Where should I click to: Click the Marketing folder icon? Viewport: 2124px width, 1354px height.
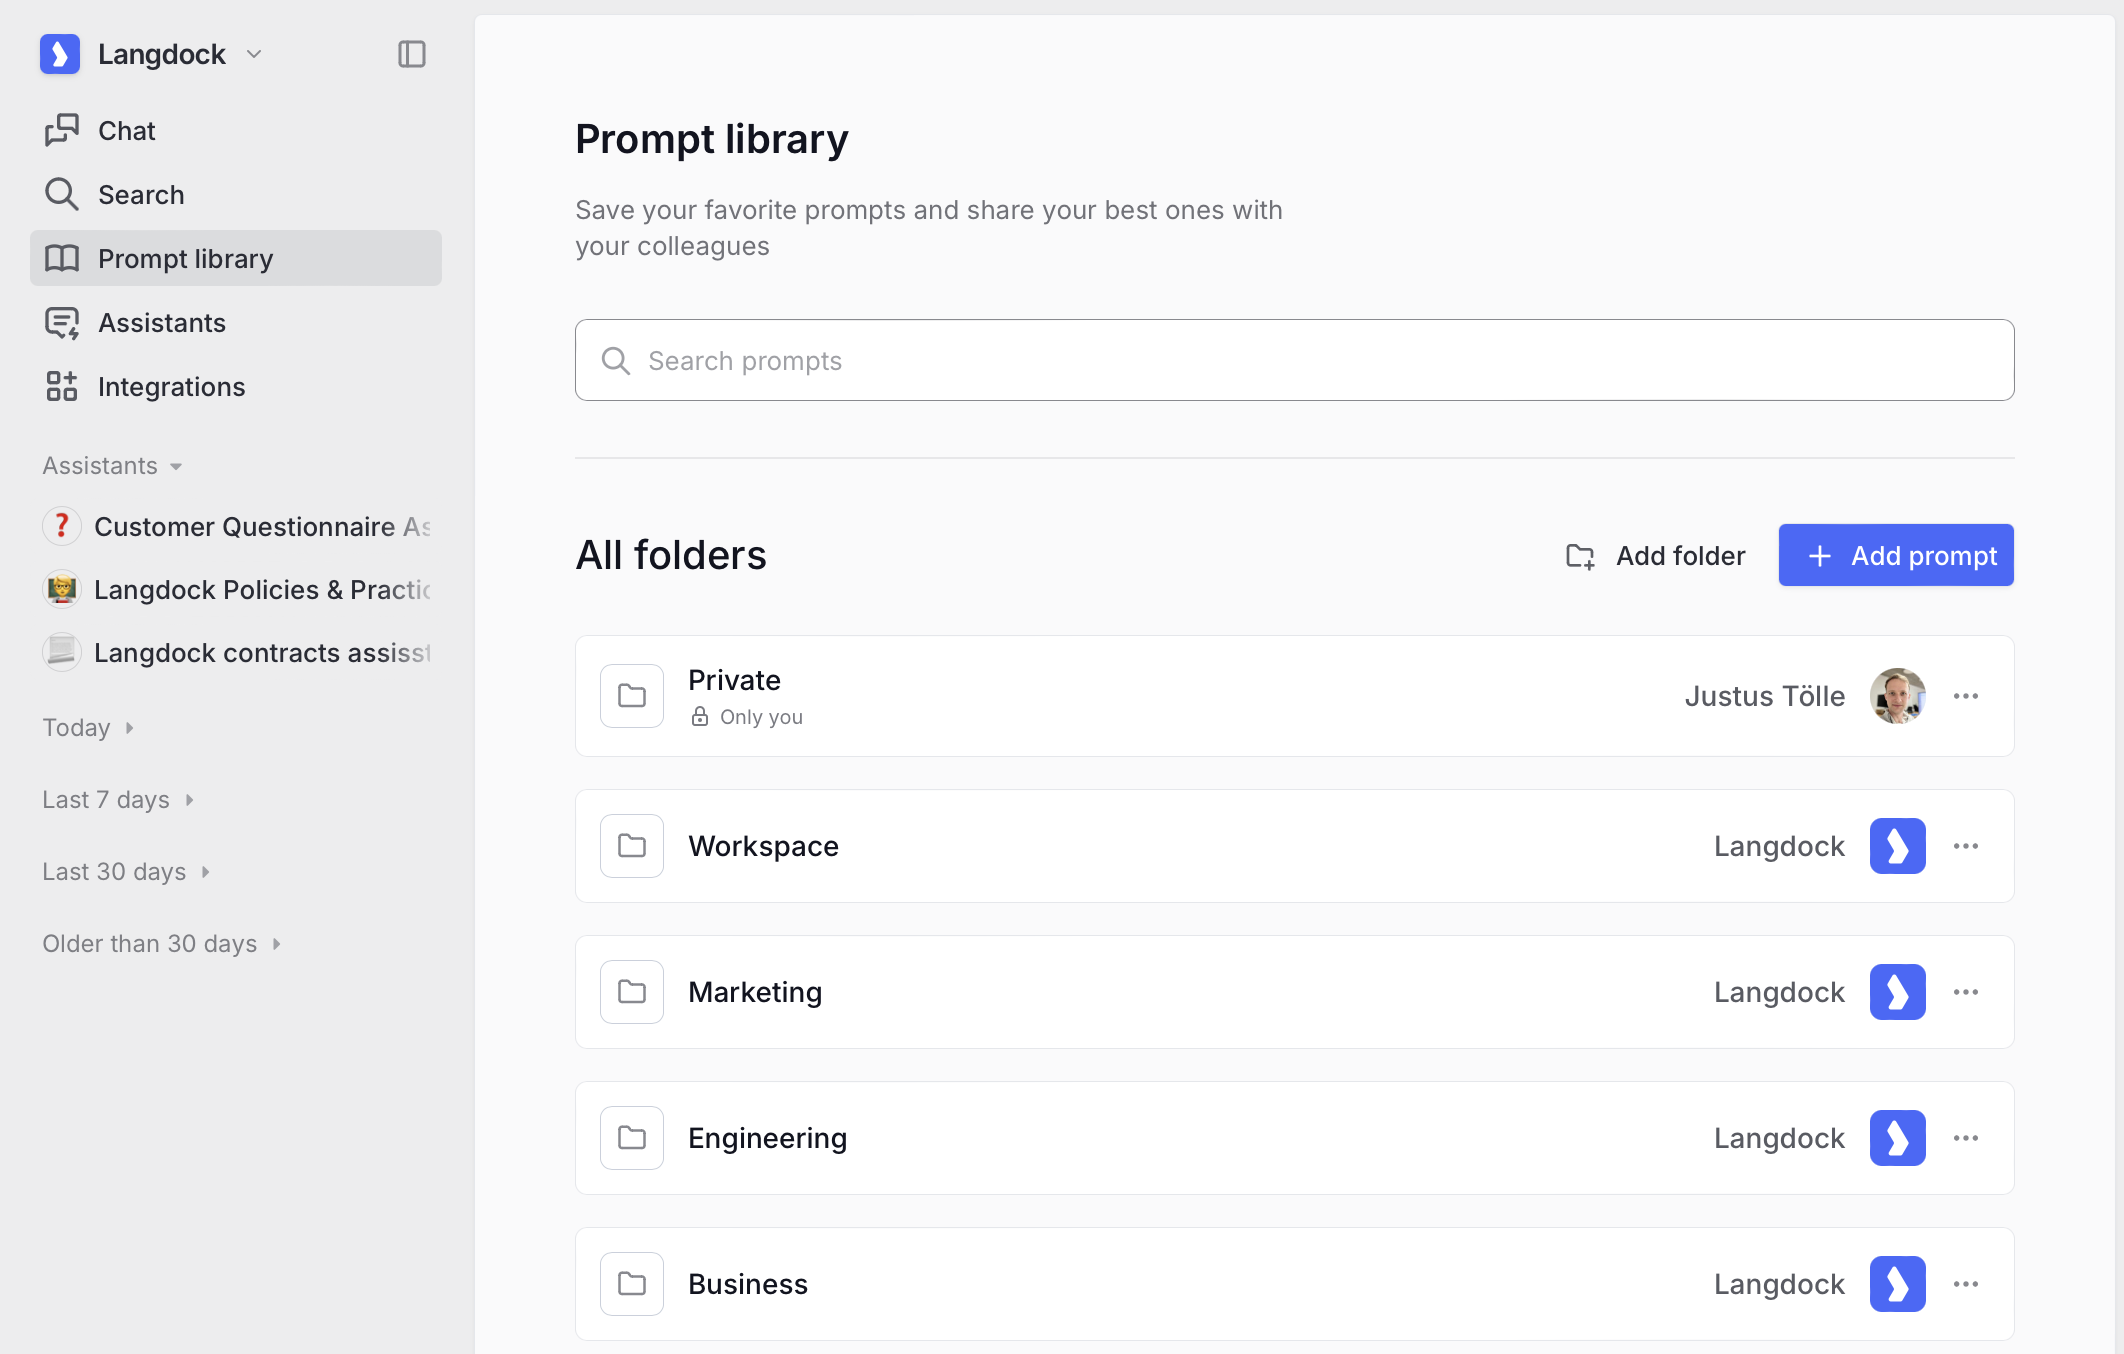[x=632, y=992]
